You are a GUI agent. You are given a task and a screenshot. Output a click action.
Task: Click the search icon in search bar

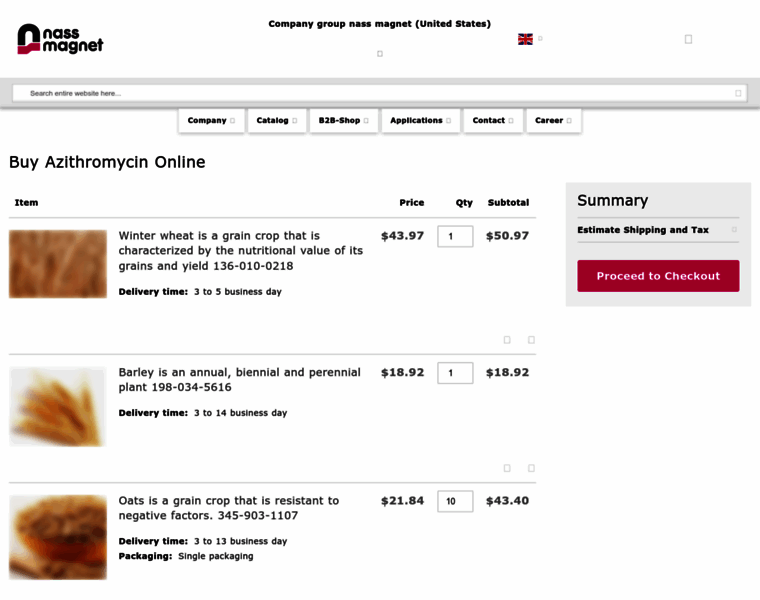point(738,93)
